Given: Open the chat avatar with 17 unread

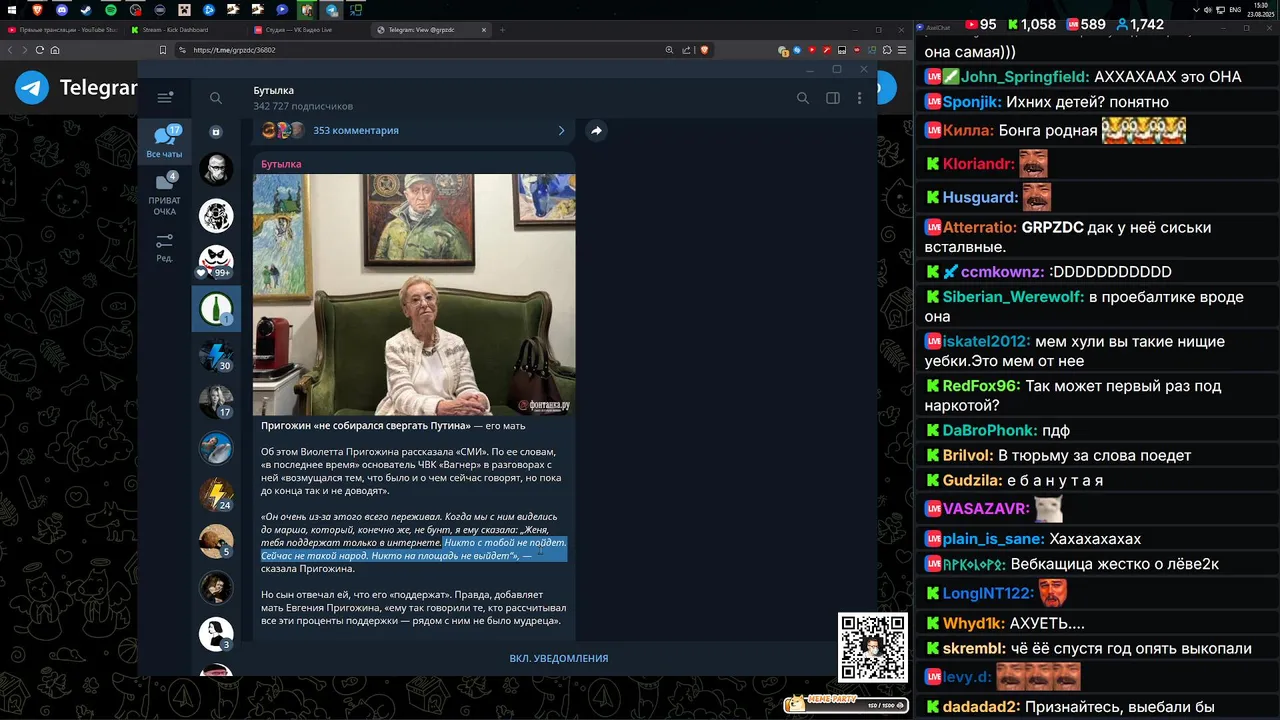Looking at the screenshot, I should point(216,402).
